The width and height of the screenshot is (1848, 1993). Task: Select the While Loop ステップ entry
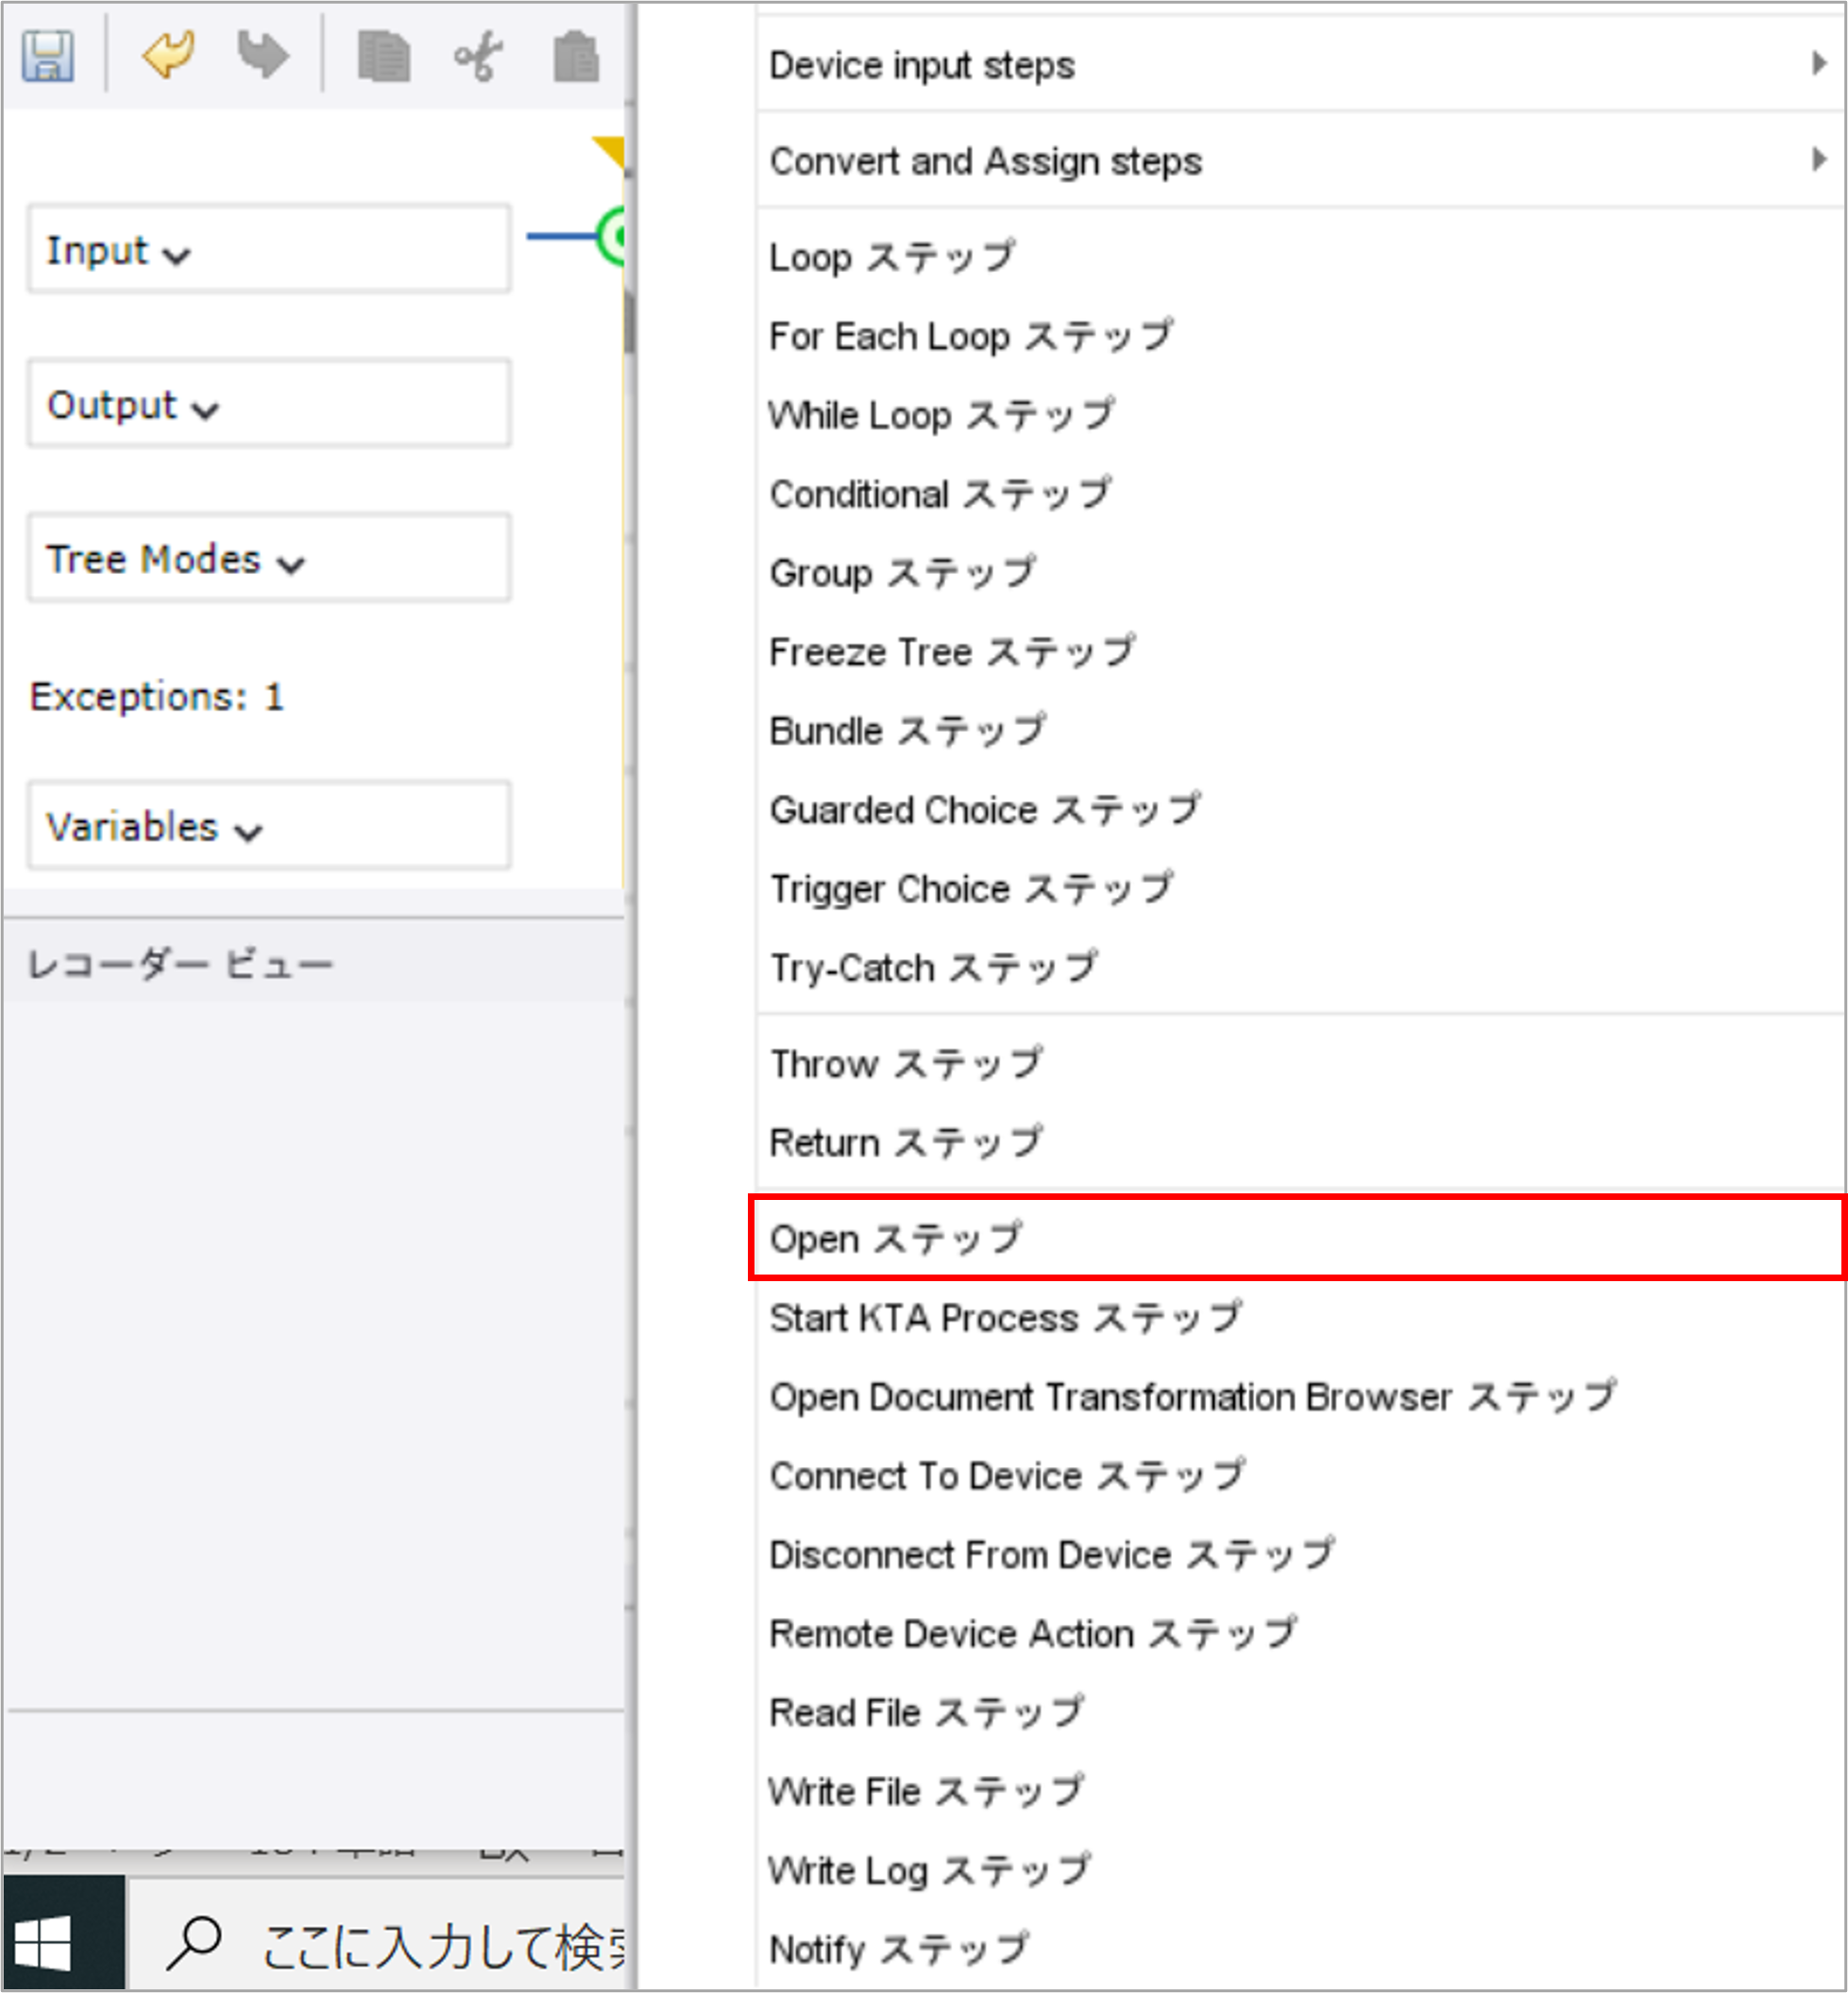point(942,414)
